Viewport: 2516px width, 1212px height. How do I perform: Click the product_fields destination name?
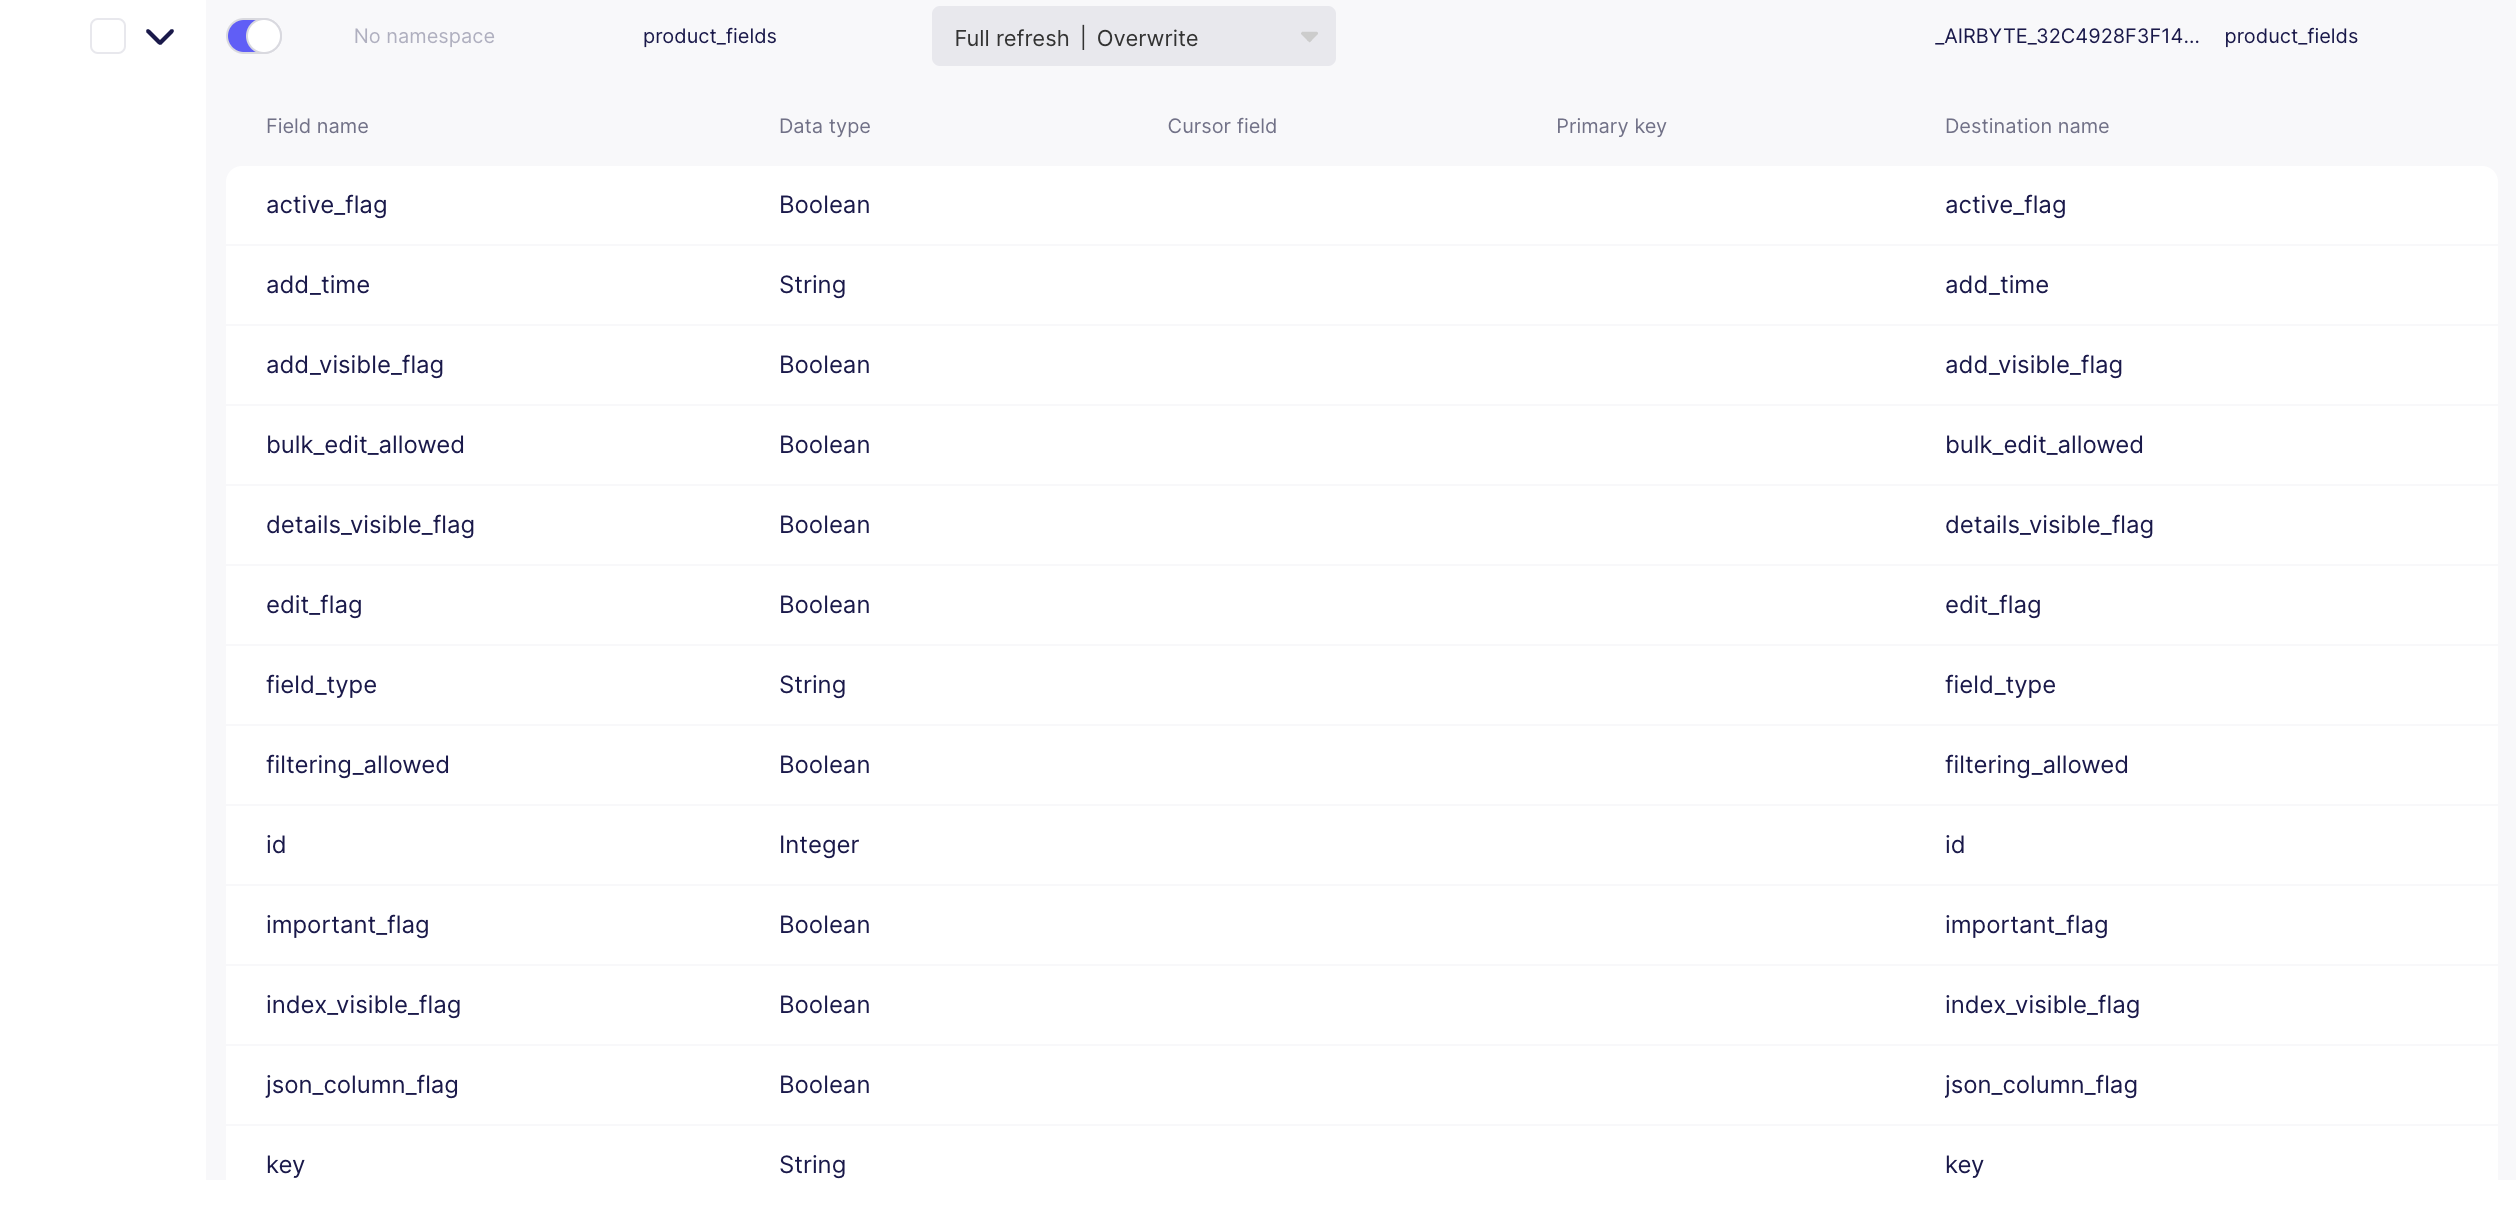[2290, 36]
